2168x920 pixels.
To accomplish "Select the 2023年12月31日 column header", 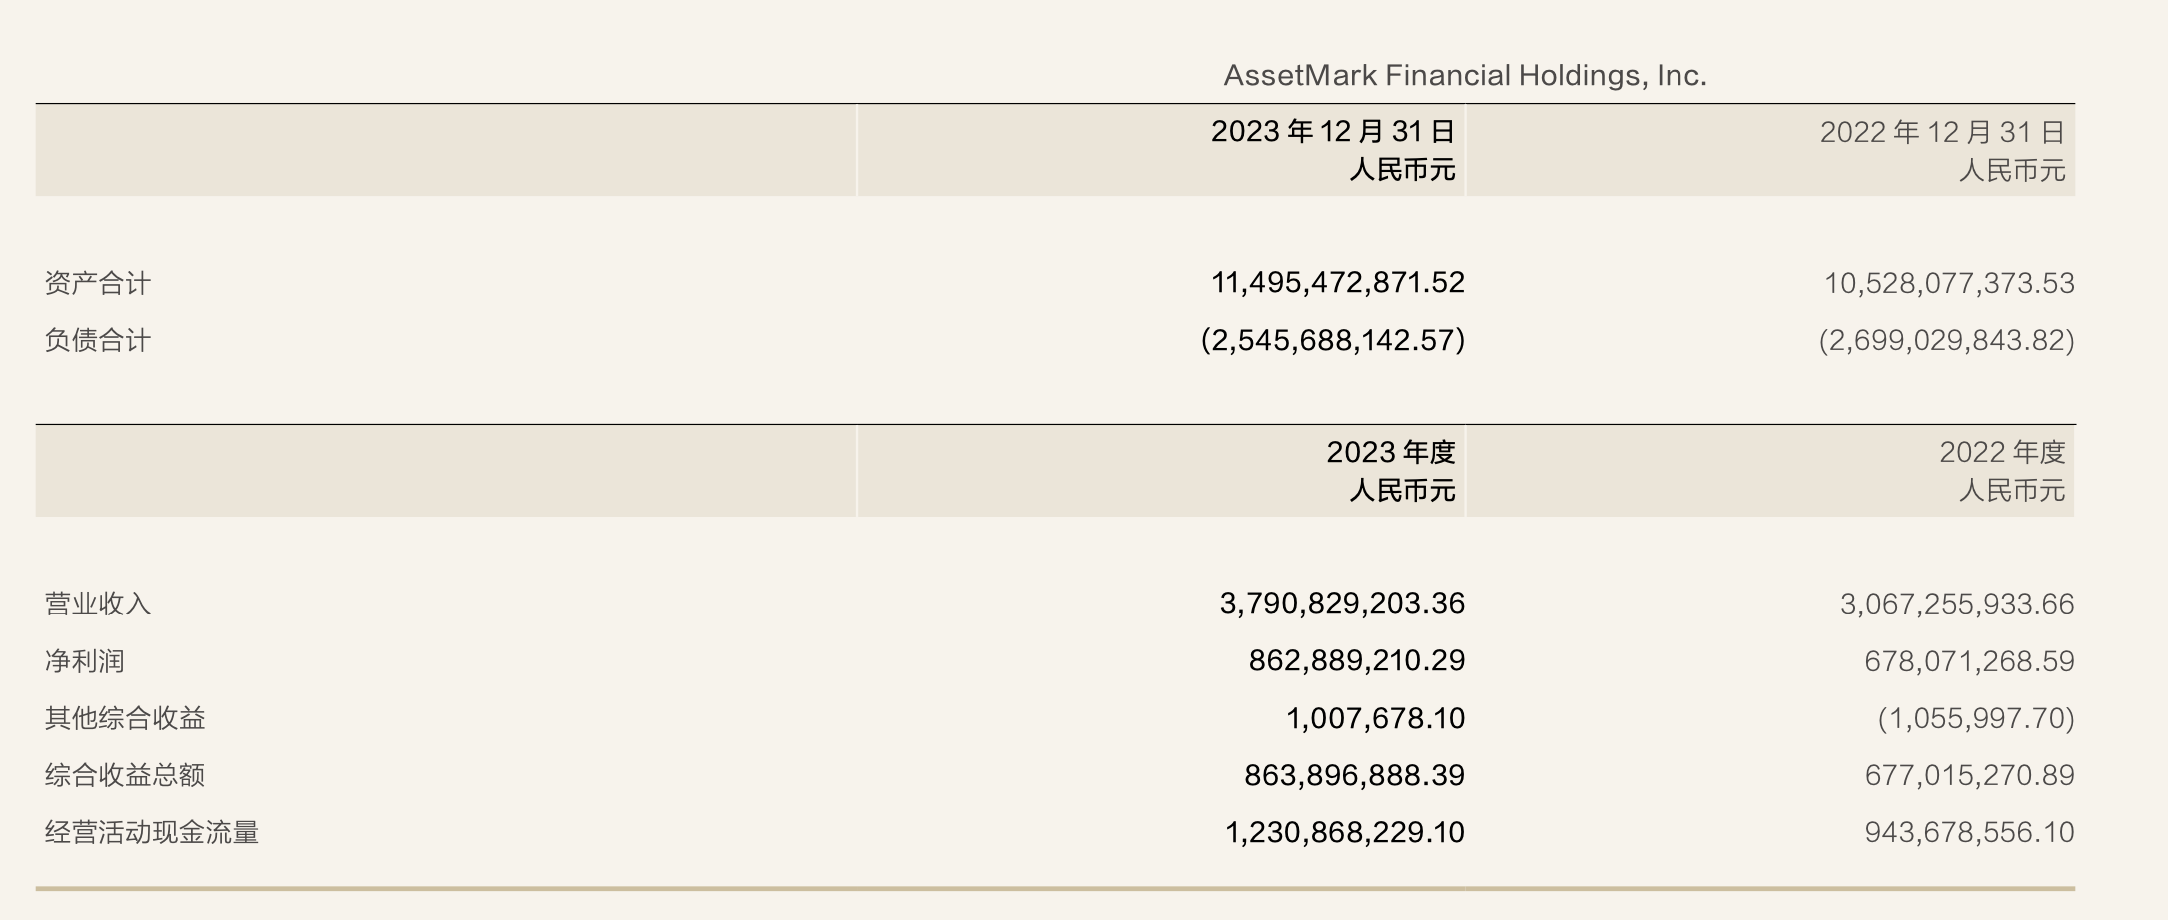I will 1332,132.
